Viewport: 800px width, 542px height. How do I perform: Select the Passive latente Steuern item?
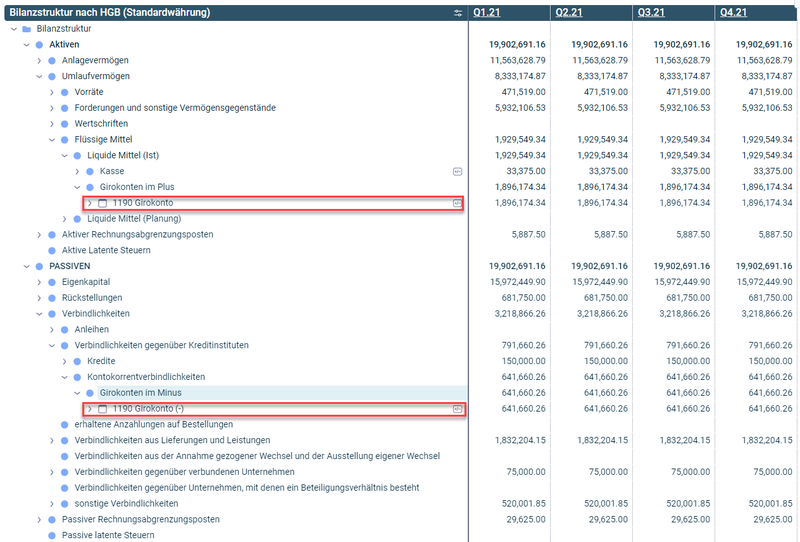pyautogui.click(x=108, y=535)
